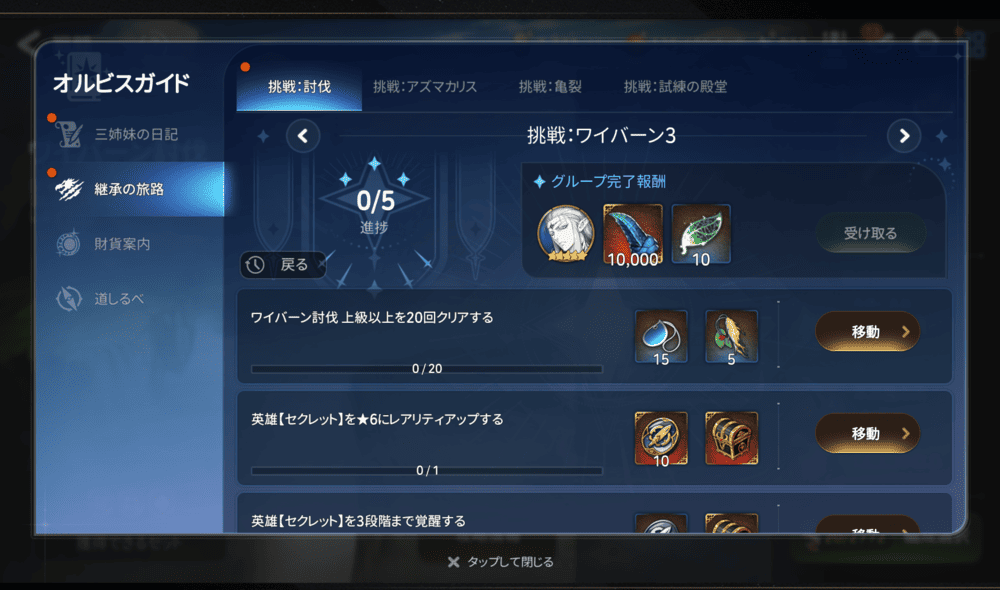
Task: Switch to 挑戦:アズマカリス tab
Action: click(425, 87)
